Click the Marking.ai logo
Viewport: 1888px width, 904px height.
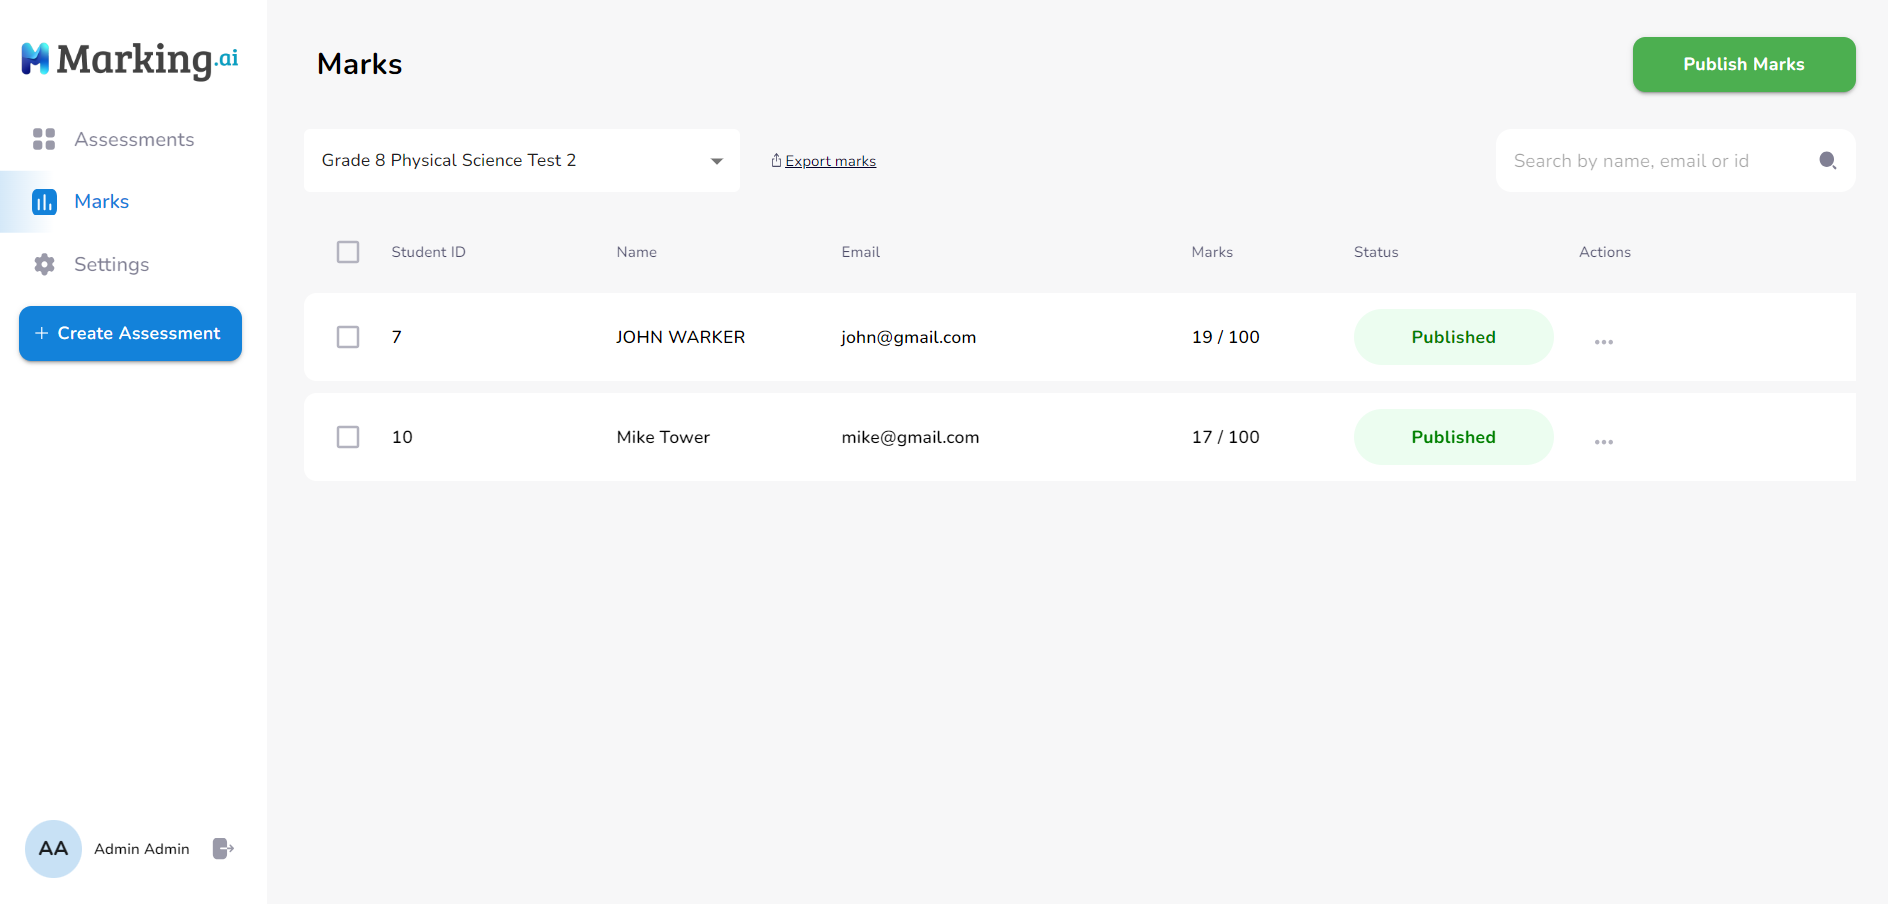coord(130,60)
